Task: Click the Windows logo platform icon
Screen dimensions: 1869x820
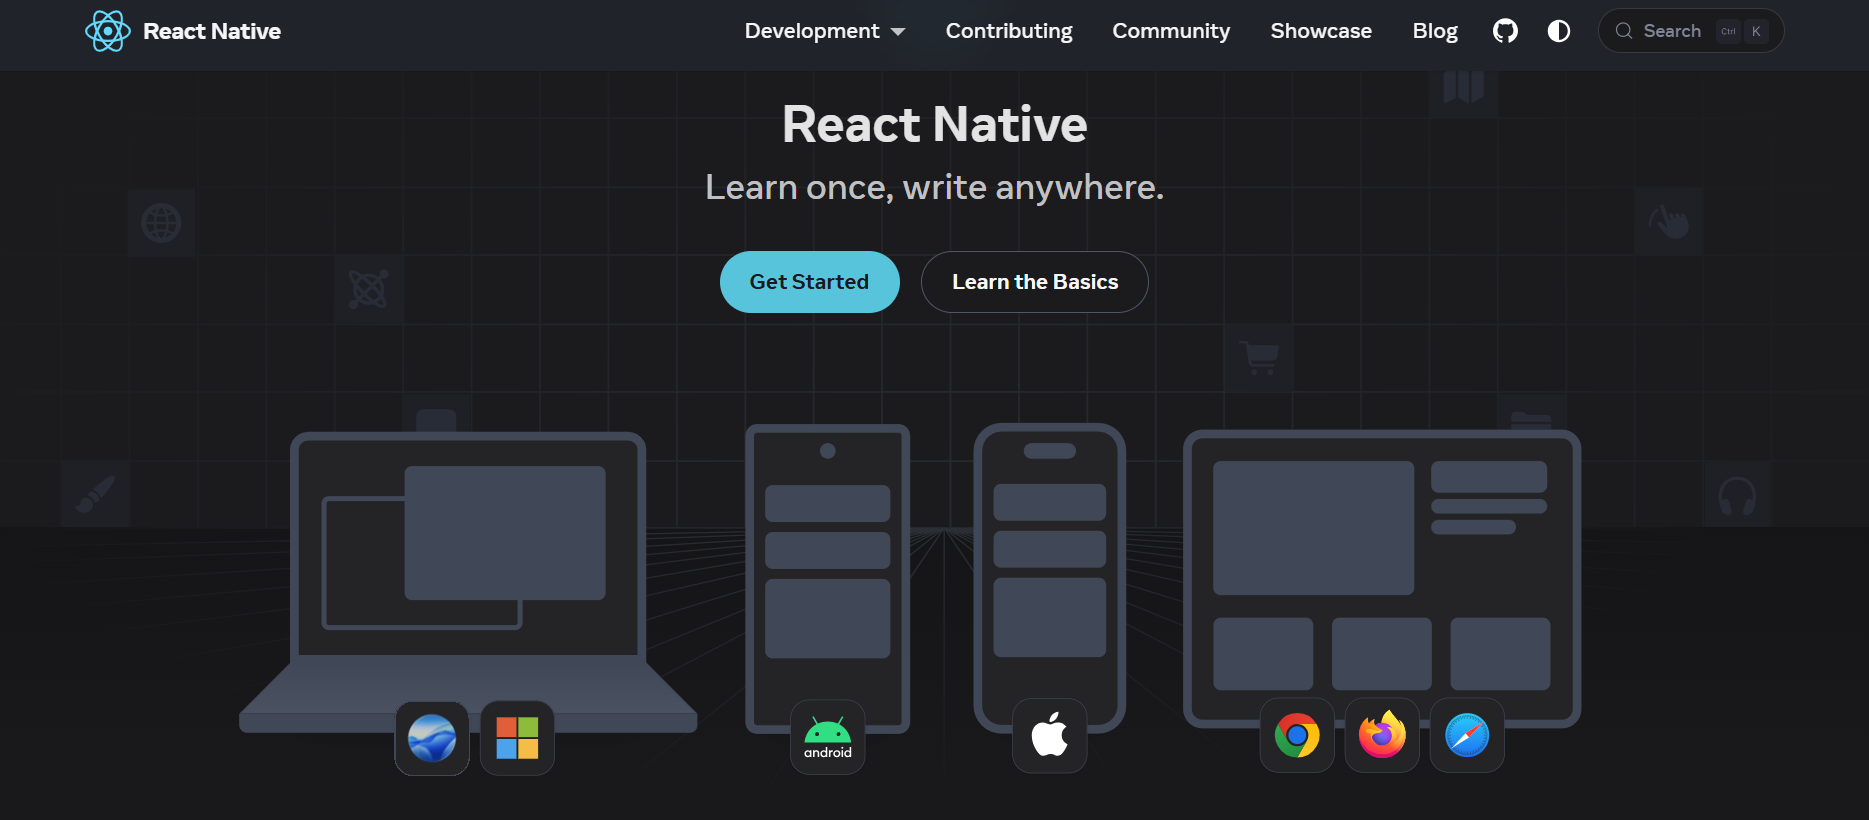Action: pos(517,739)
